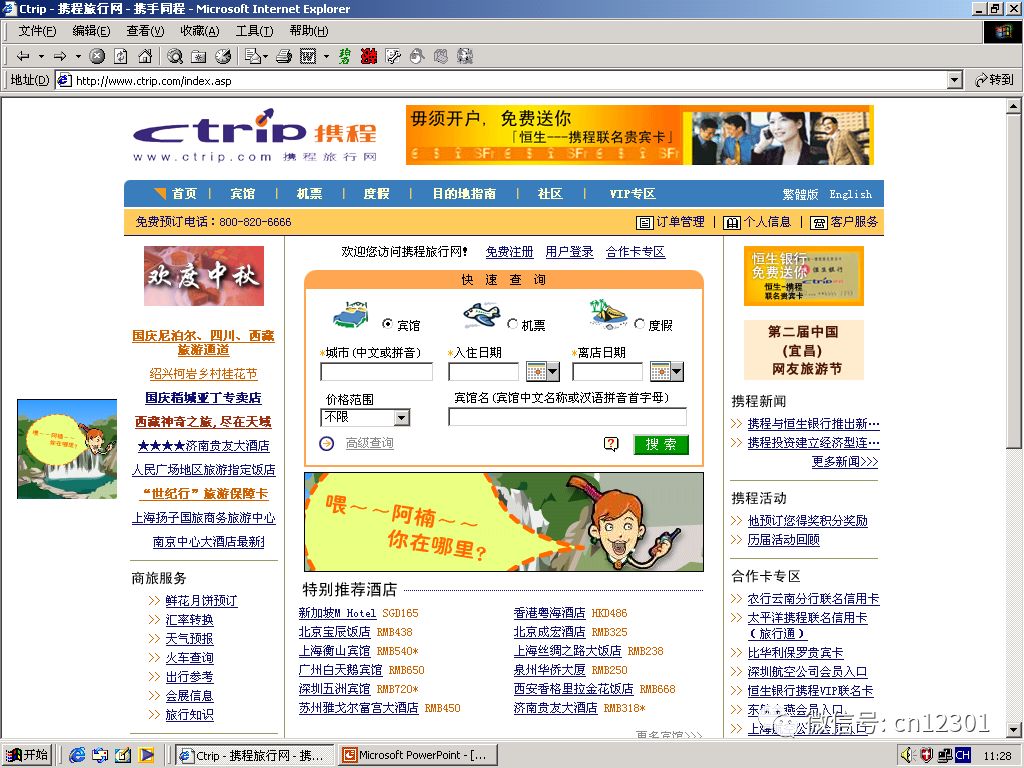
Task: Click 个人信息 book icon
Action: pos(732,223)
